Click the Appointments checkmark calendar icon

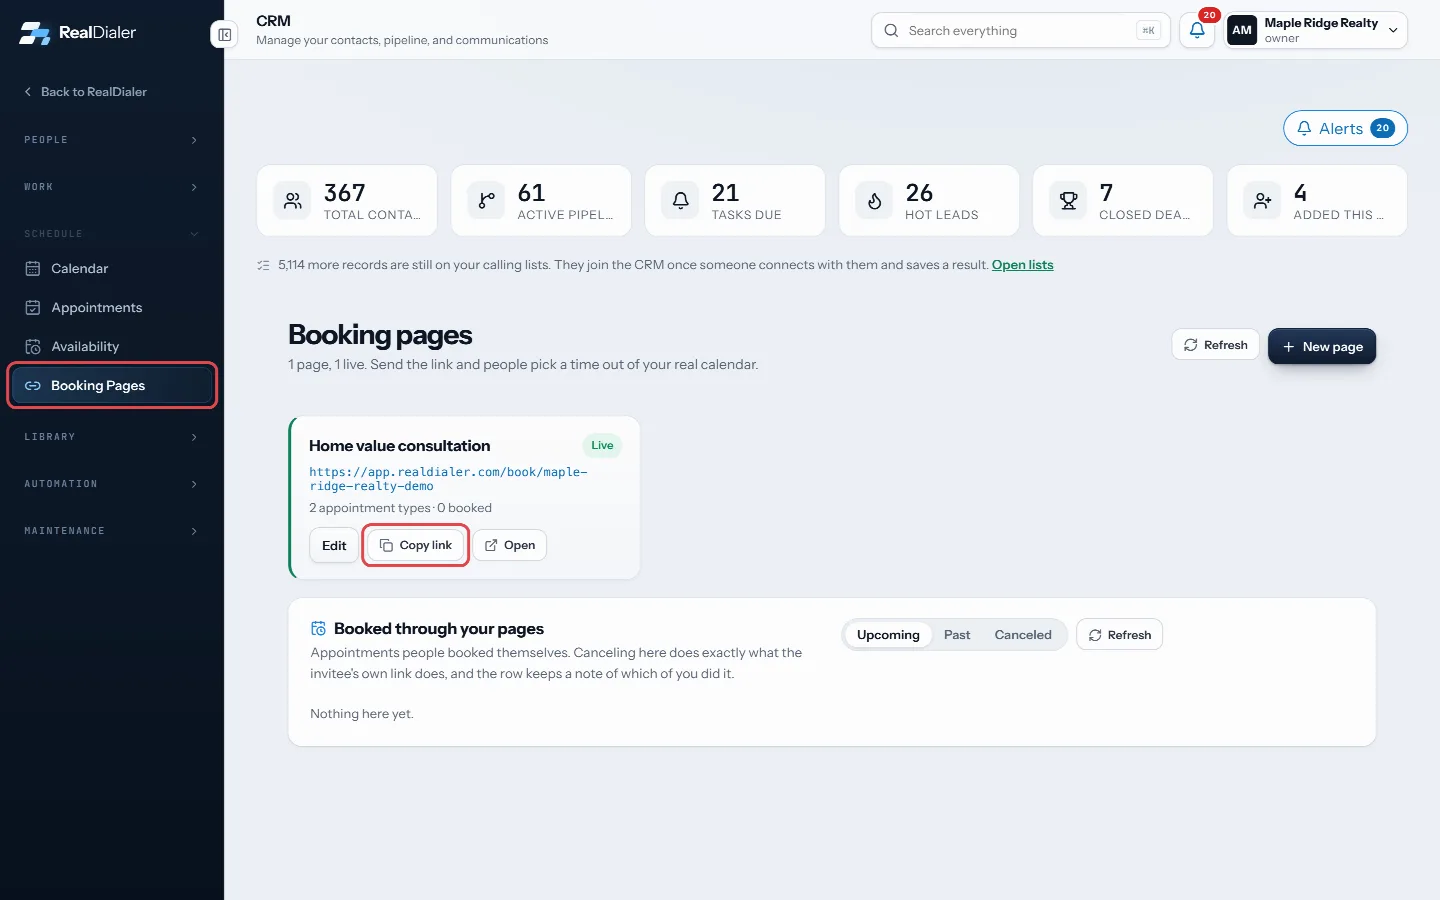click(x=33, y=307)
